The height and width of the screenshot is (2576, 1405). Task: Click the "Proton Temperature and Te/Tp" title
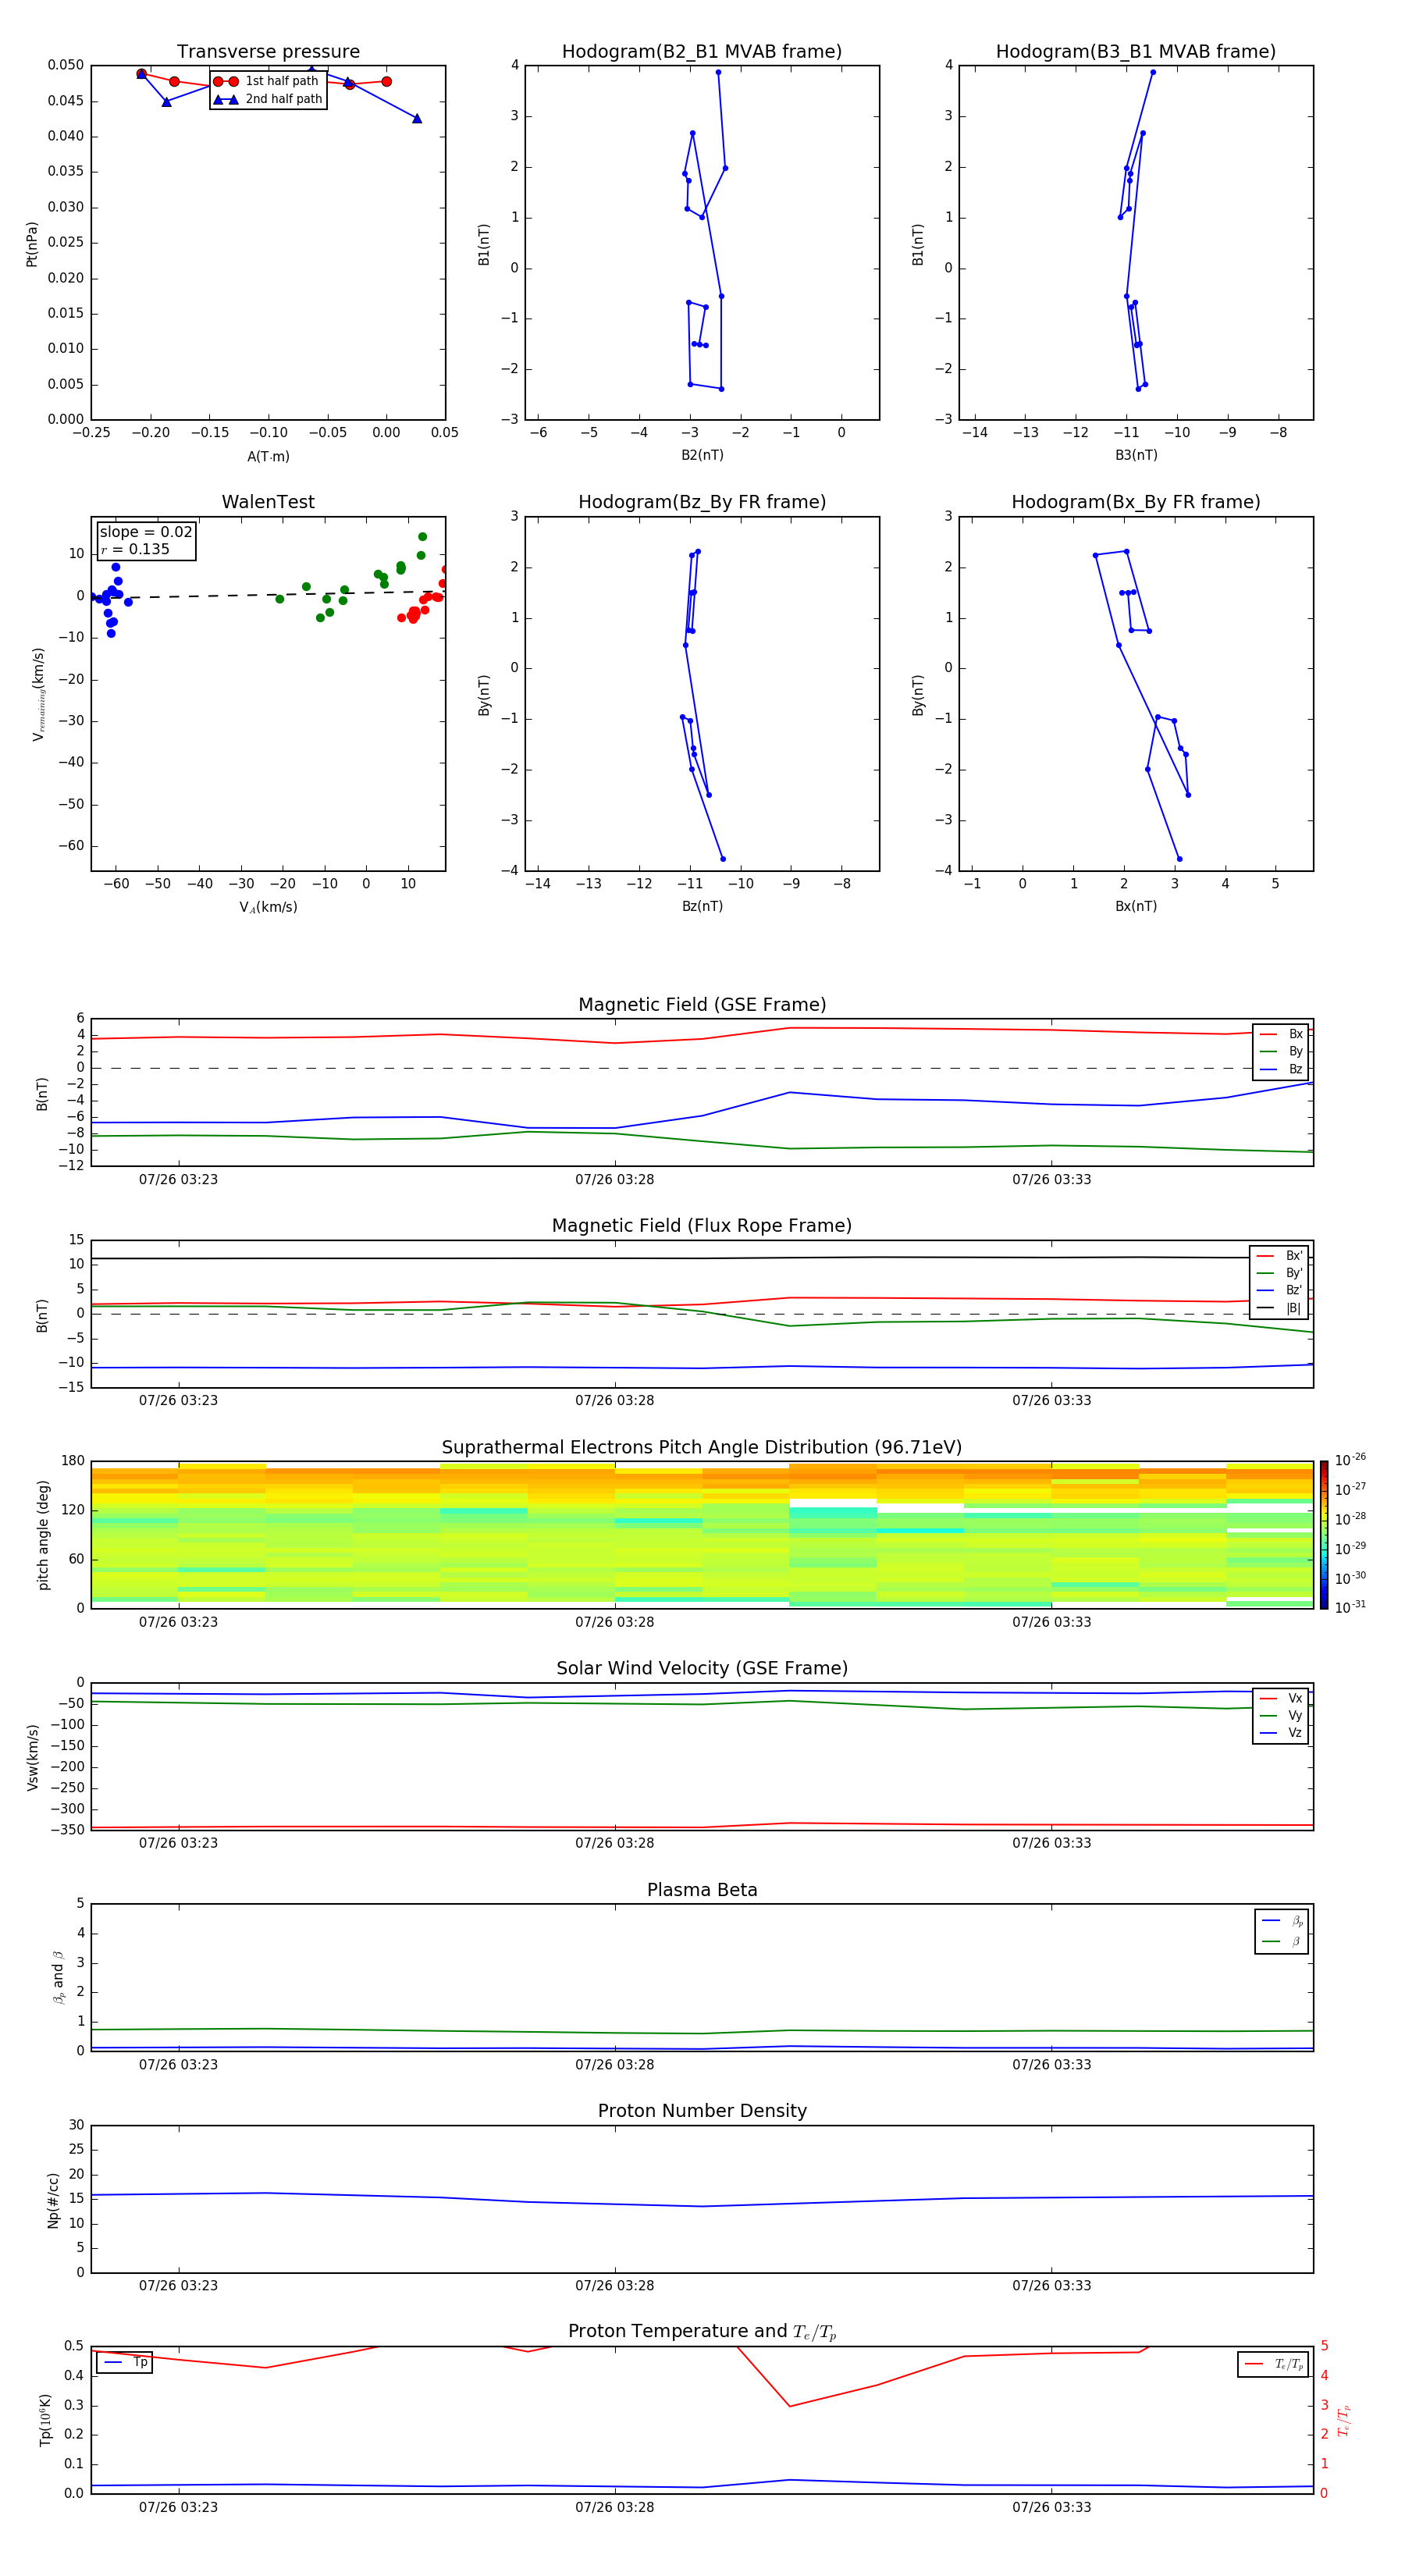tap(702, 2332)
